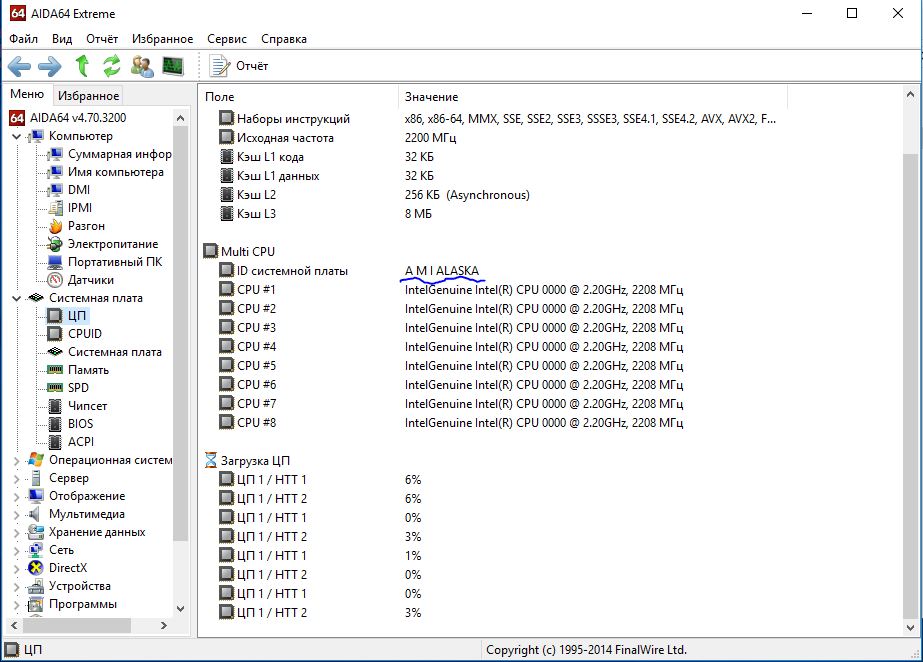Open the users icon in the toolbar
923x662 pixels.
click(x=142, y=66)
